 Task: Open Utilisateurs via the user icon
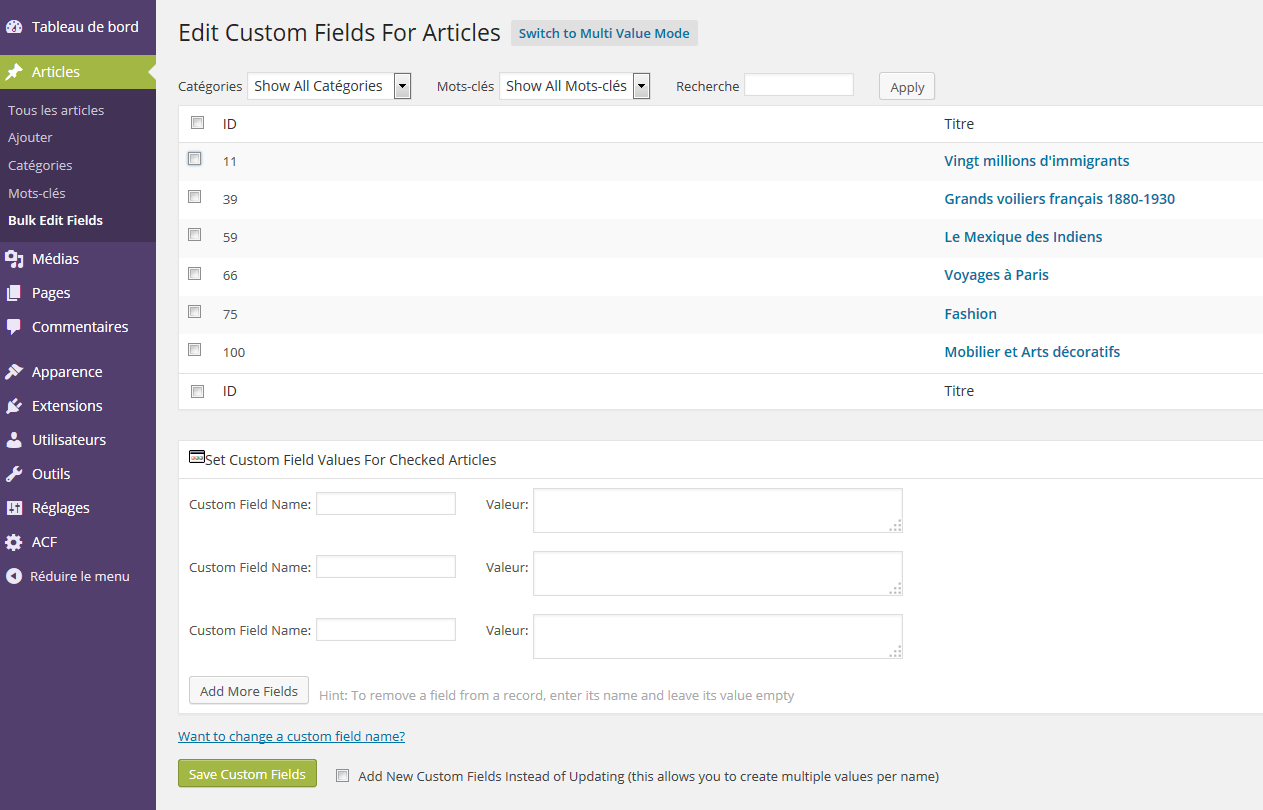14,440
